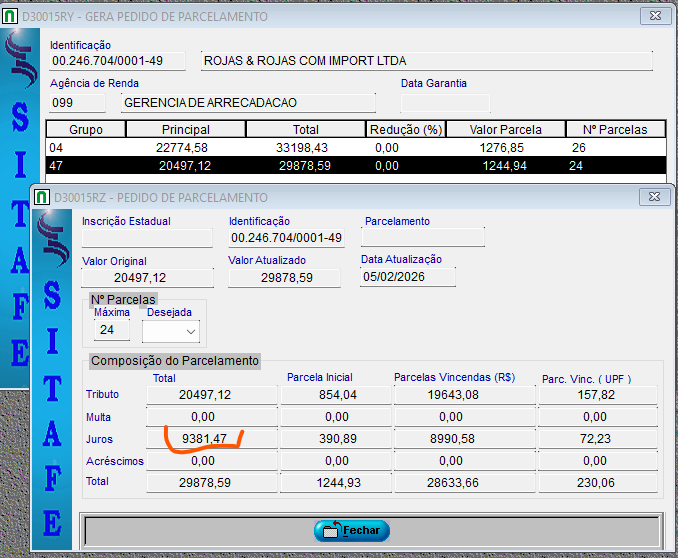Click the Parcelamento input field

(x=422, y=238)
